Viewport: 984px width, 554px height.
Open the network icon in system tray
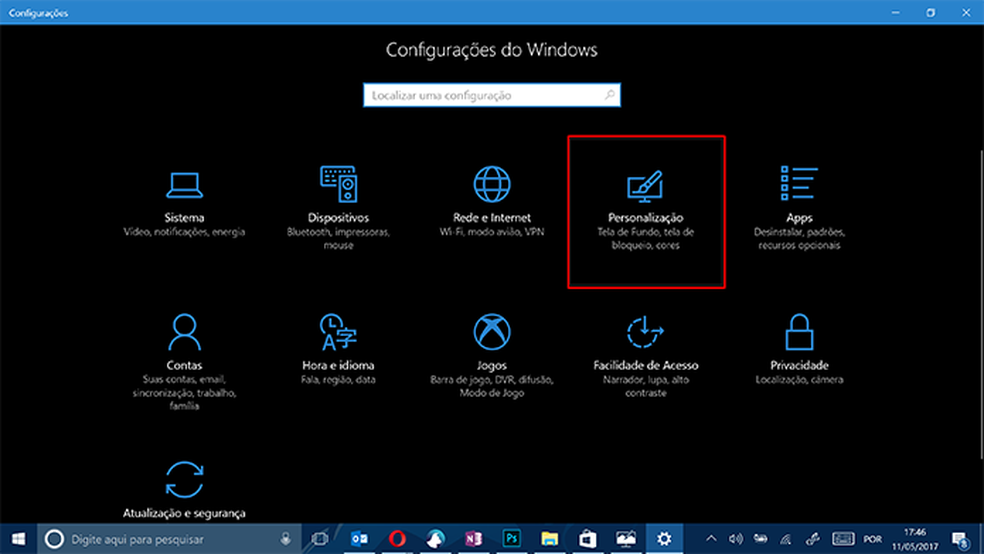(x=786, y=539)
